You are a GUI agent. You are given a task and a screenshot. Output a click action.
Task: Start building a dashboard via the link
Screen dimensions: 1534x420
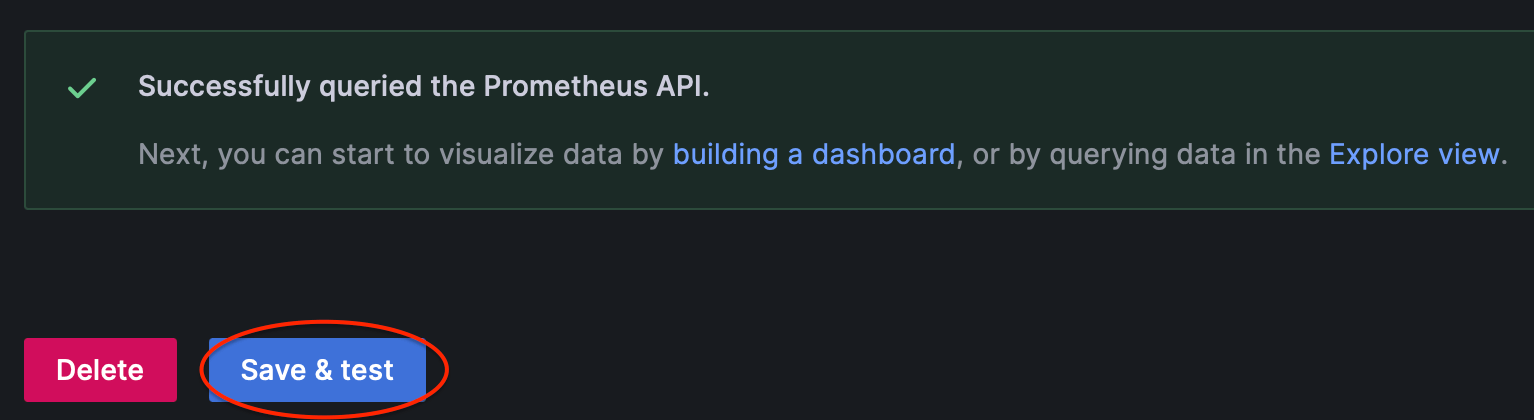(813, 154)
